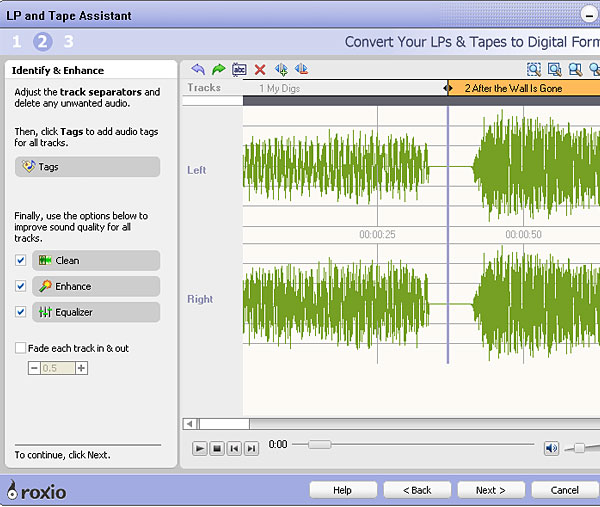
Task: Click the red X delete icon
Action: [260, 69]
